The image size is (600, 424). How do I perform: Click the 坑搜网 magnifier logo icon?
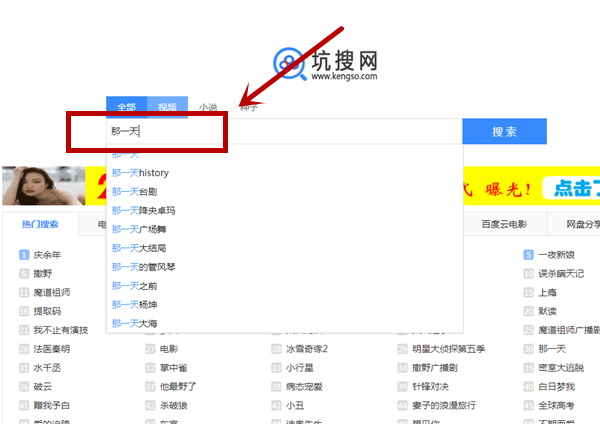click(290, 64)
